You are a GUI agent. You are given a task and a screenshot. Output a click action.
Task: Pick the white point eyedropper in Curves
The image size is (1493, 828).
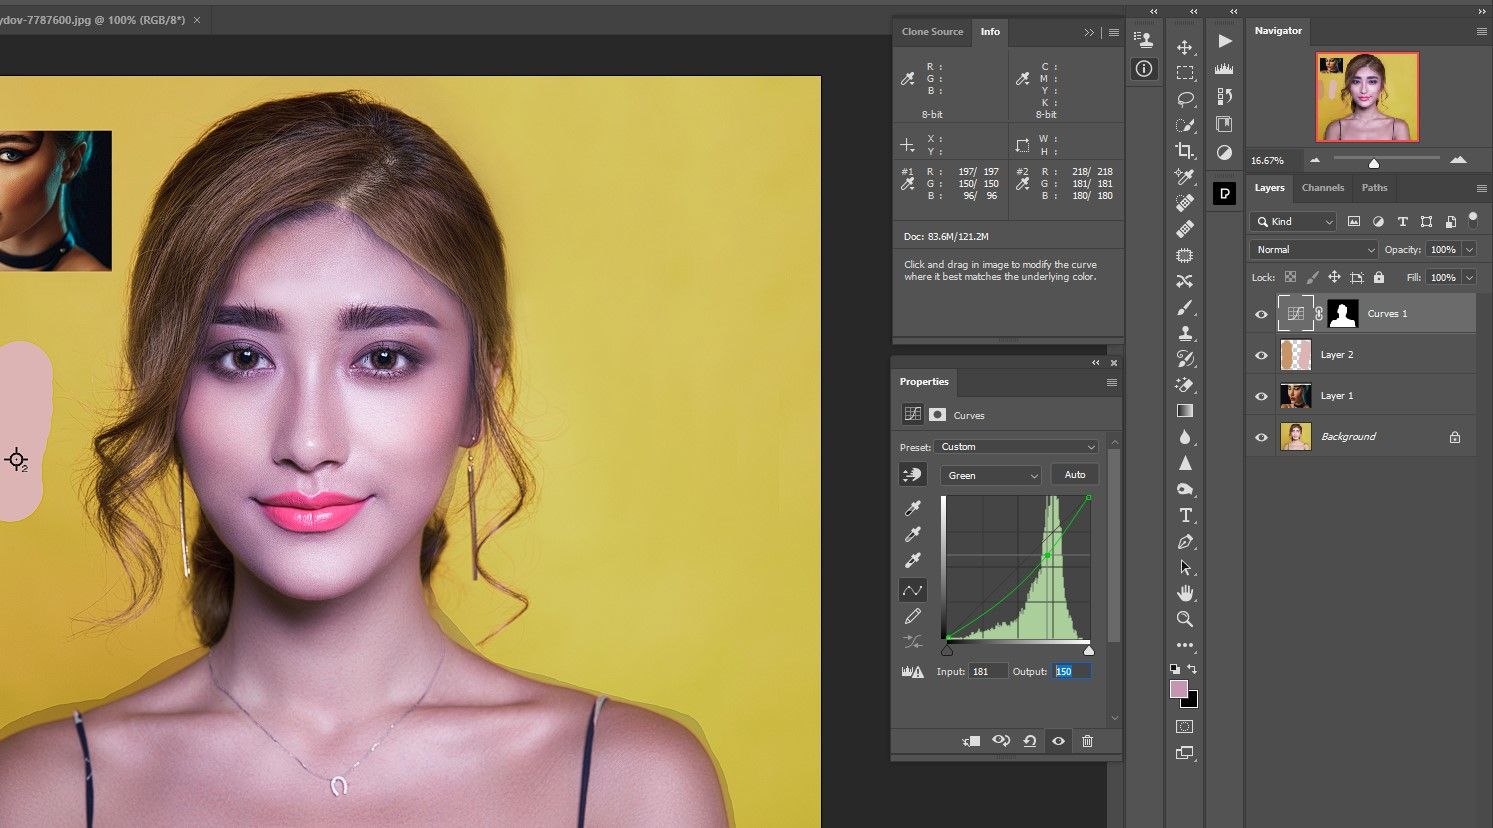tap(912, 561)
